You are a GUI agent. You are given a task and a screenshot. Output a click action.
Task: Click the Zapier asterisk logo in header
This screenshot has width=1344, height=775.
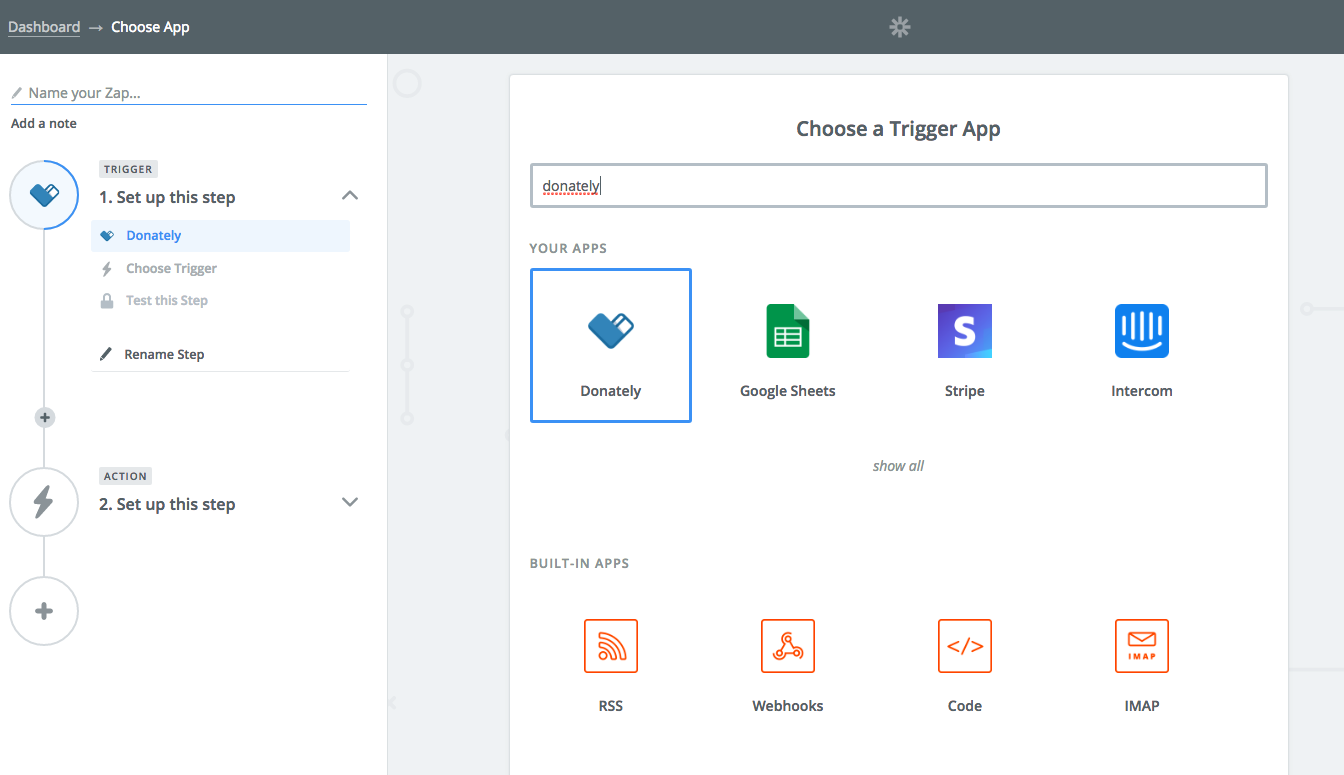pyautogui.click(x=900, y=27)
